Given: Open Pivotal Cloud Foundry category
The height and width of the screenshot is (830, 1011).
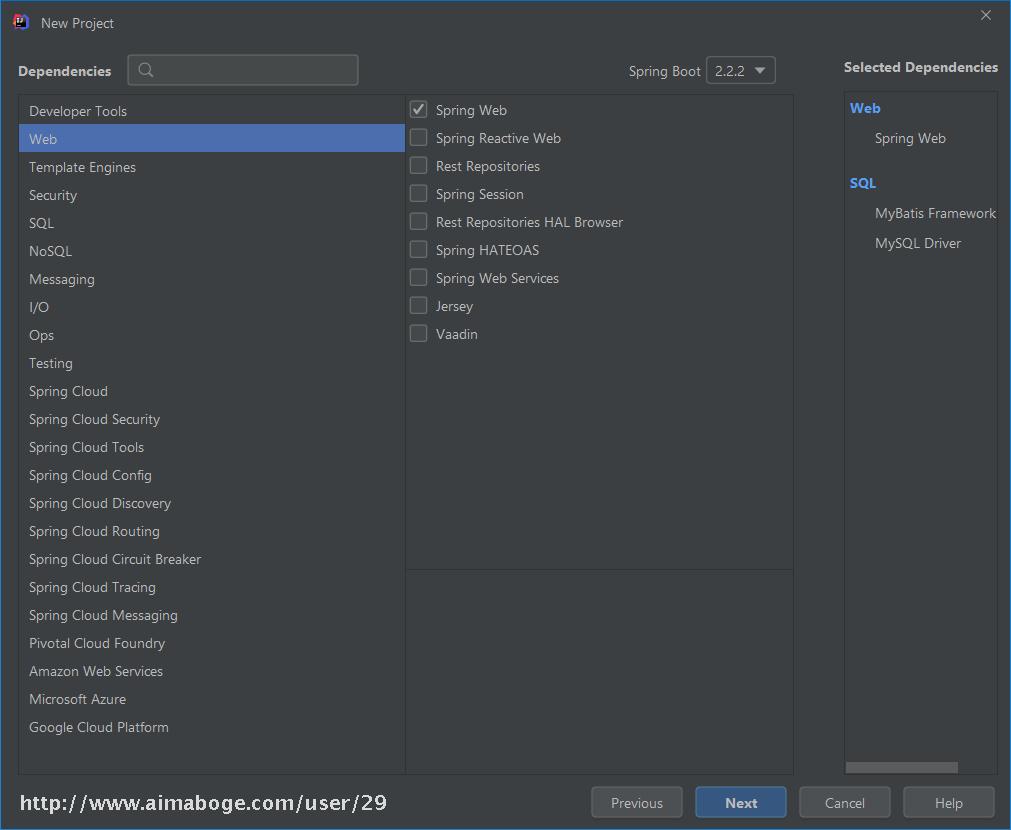Looking at the screenshot, I should tap(211, 643).
